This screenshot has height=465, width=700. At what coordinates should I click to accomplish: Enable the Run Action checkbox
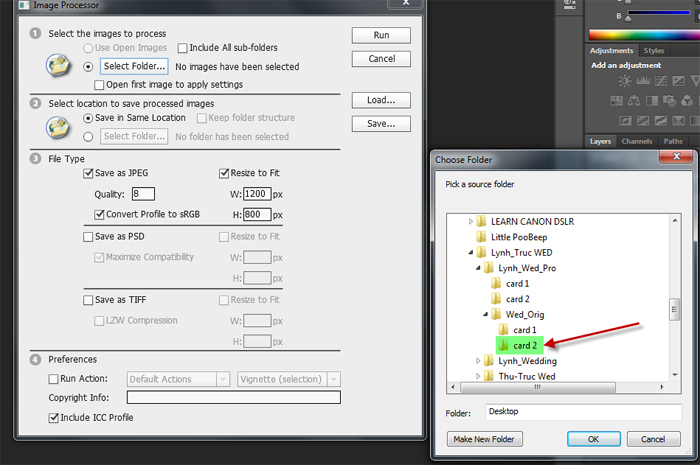54,379
